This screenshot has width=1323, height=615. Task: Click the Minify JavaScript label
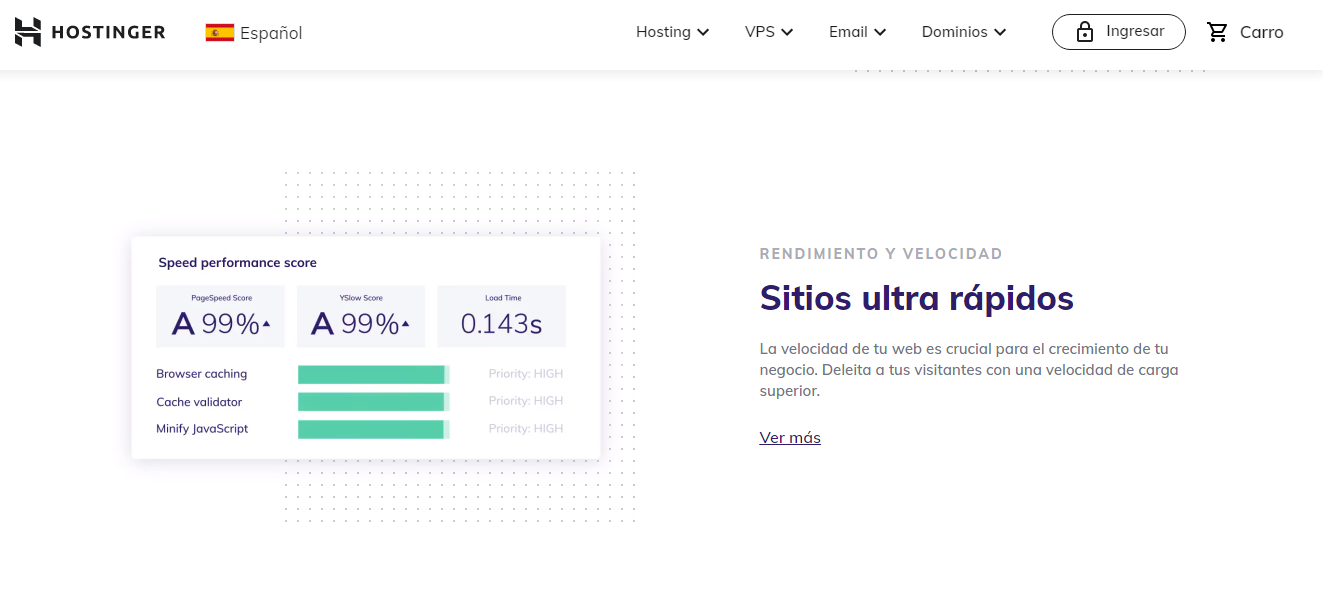click(201, 428)
